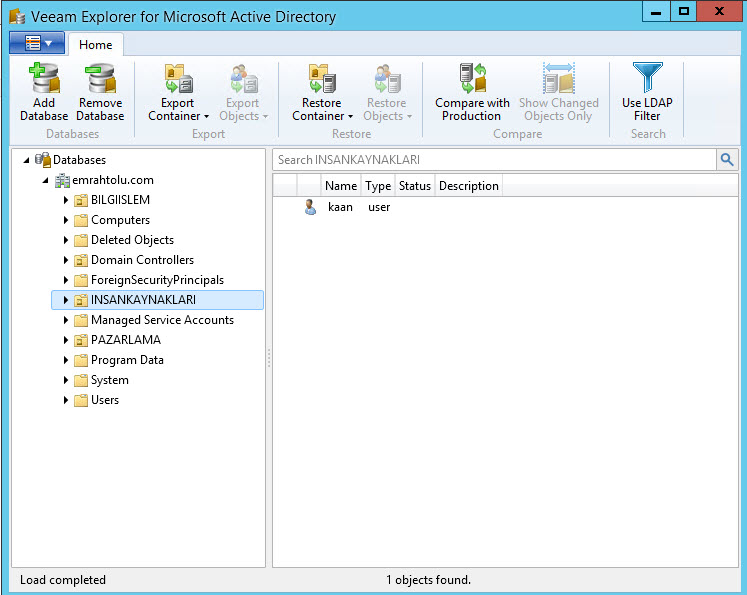Select the Users tree label

(x=105, y=400)
